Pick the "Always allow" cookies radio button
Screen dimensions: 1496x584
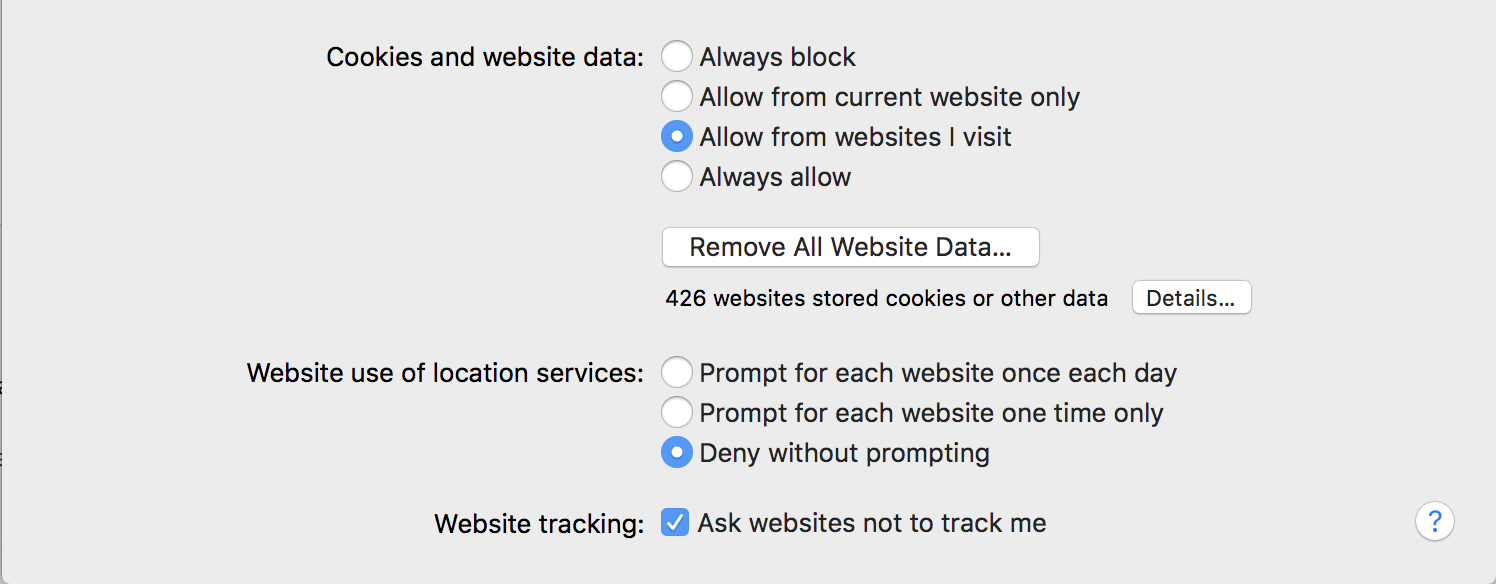tap(677, 177)
